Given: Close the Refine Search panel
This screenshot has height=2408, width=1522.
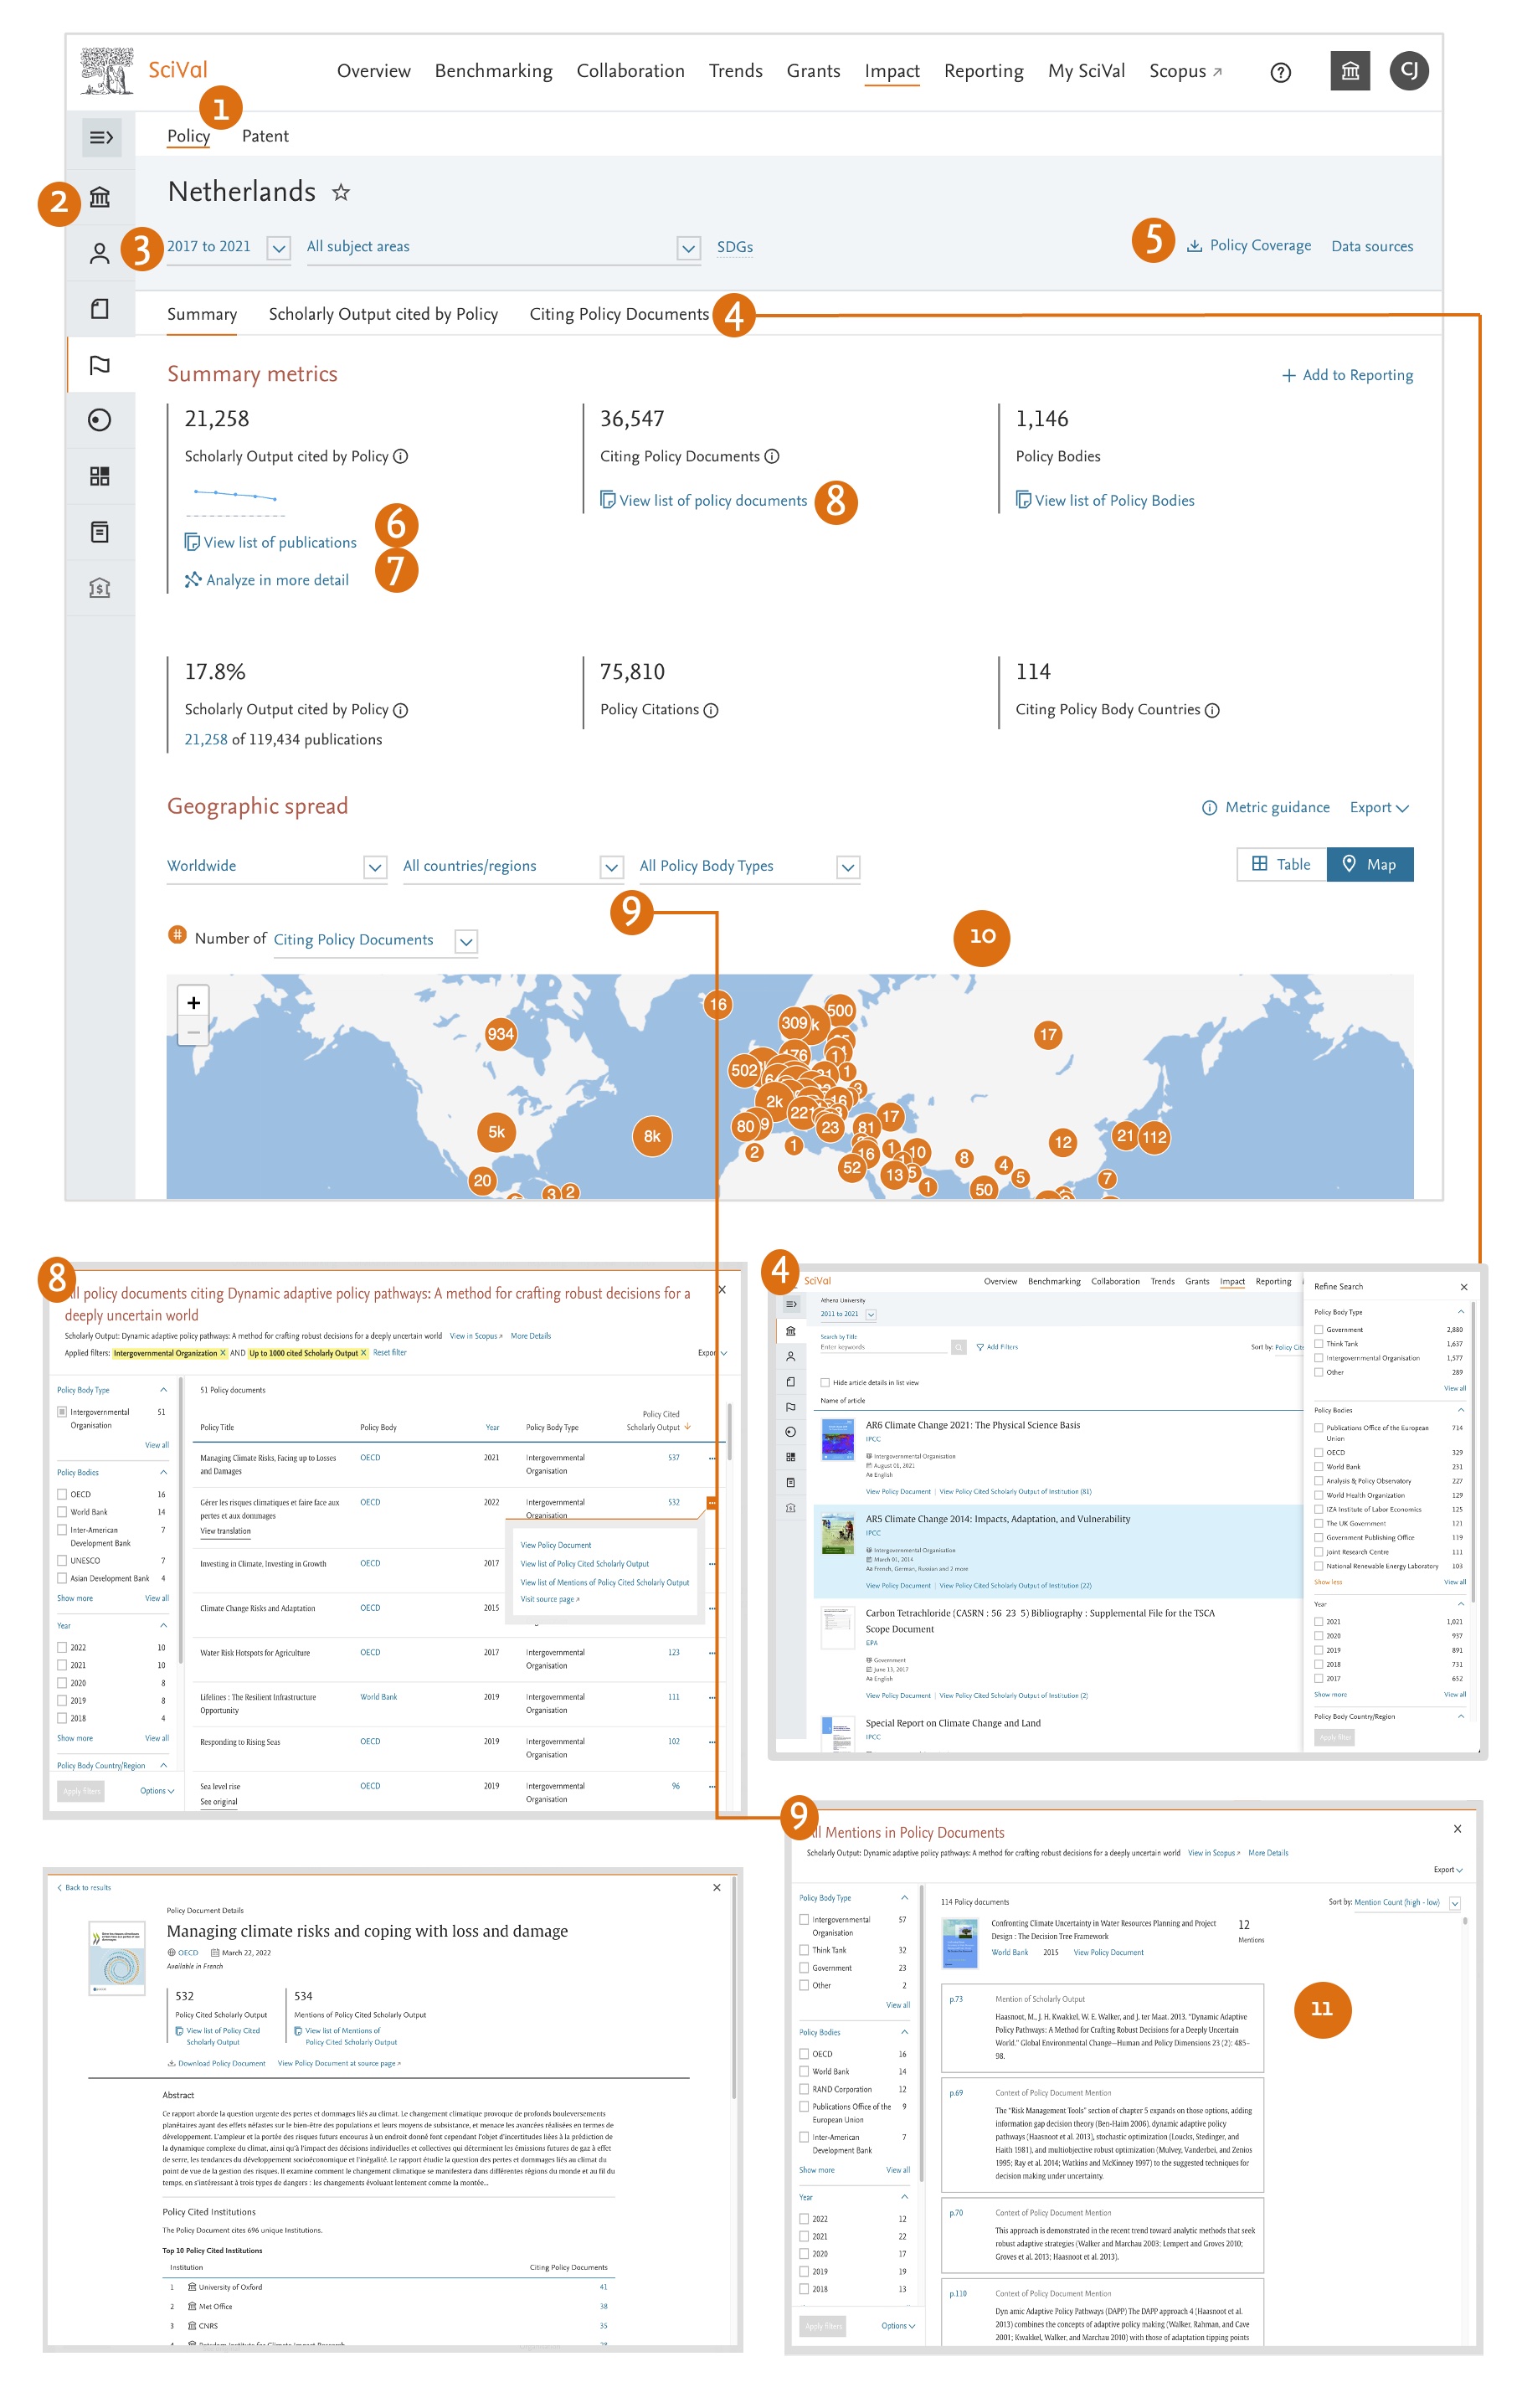Looking at the screenshot, I should [1464, 1287].
